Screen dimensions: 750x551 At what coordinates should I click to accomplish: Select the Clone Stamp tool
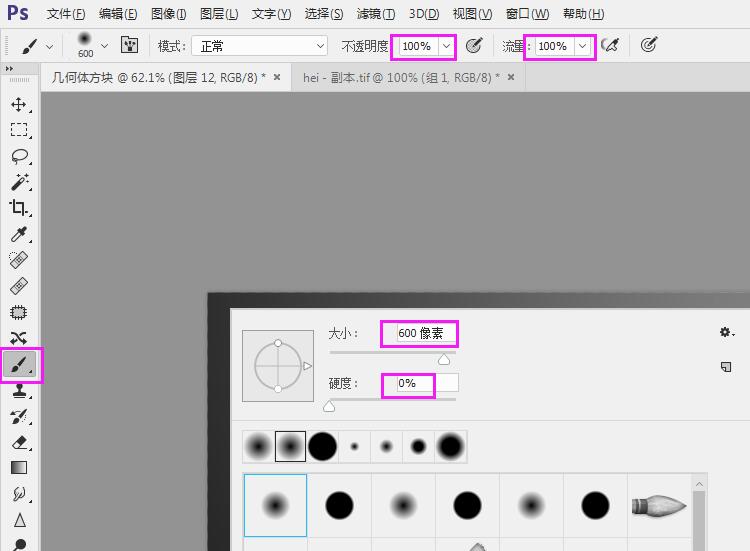pyautogui.click(x=19, y=391)
